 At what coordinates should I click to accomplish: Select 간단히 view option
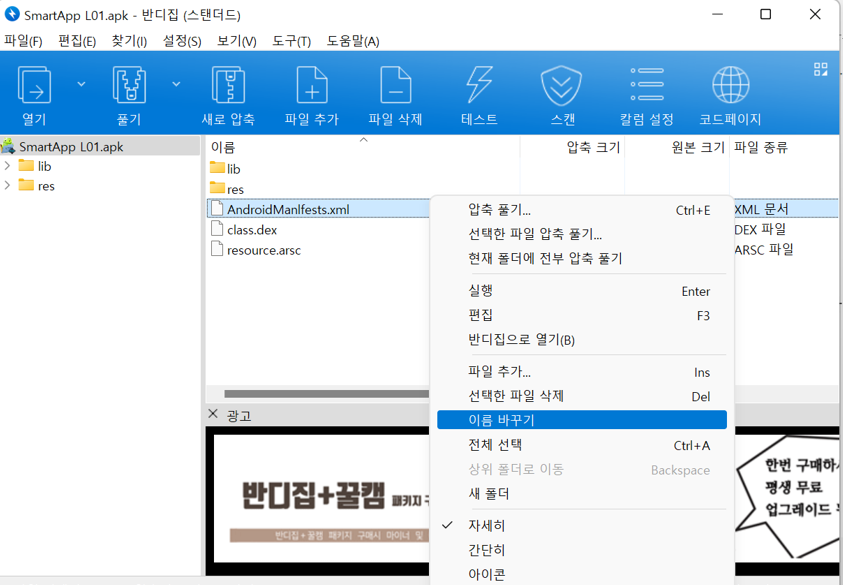pyautogui.click(x=582, y=550)
